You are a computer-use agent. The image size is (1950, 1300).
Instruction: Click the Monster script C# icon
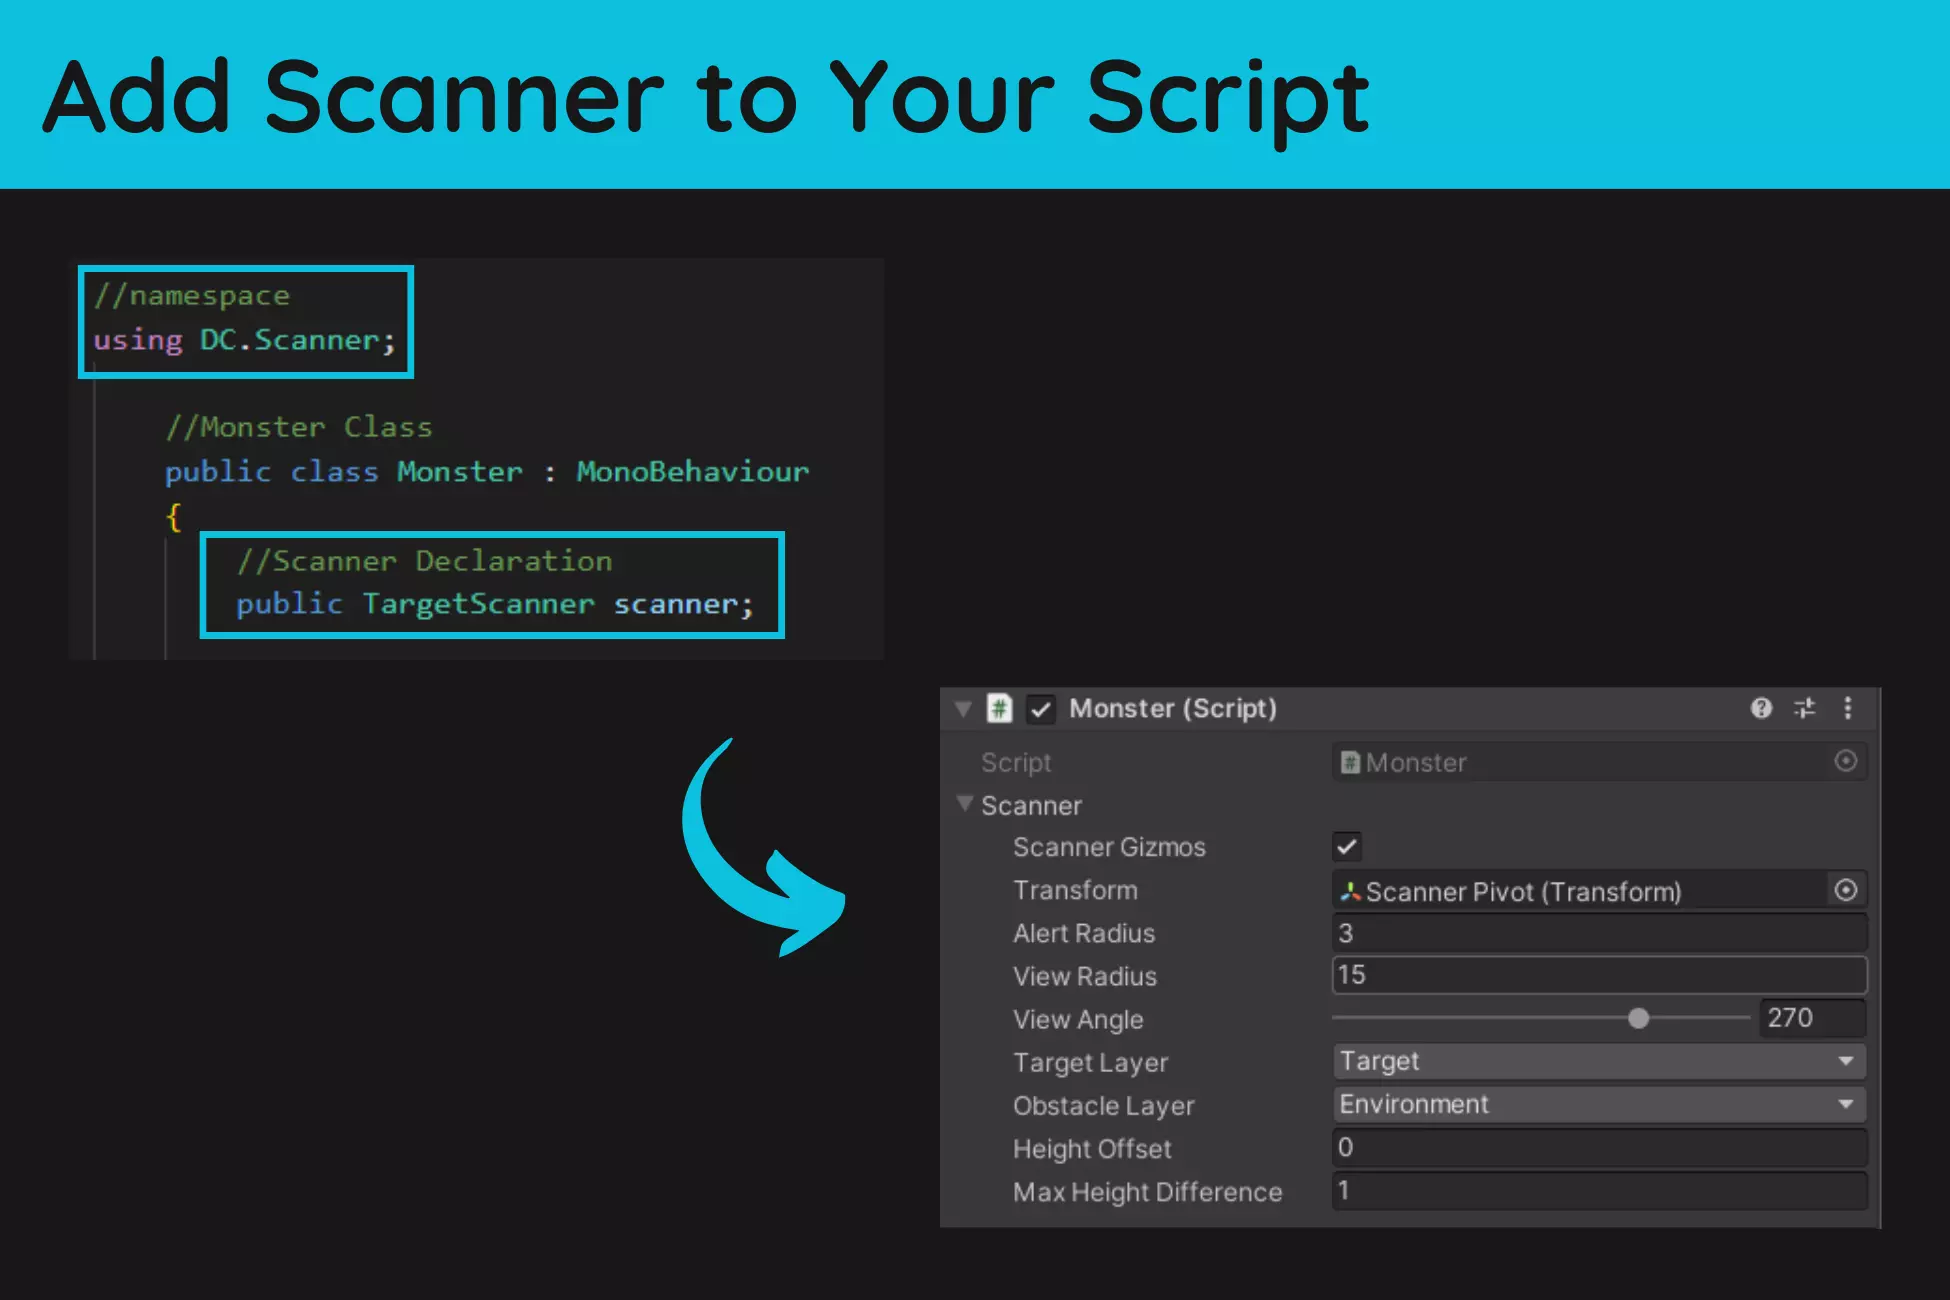pos(999,708)
